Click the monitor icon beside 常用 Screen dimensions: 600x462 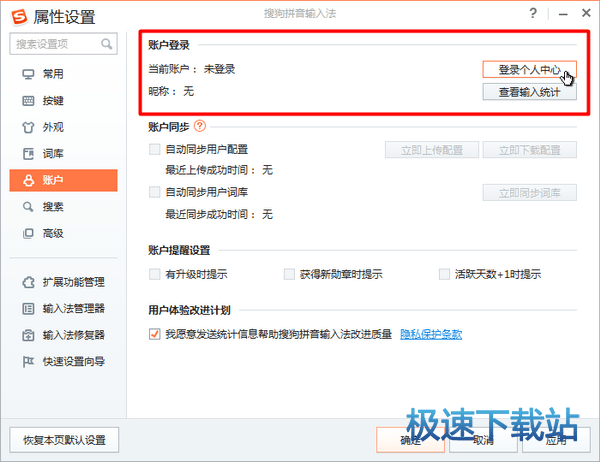[28, 74]
